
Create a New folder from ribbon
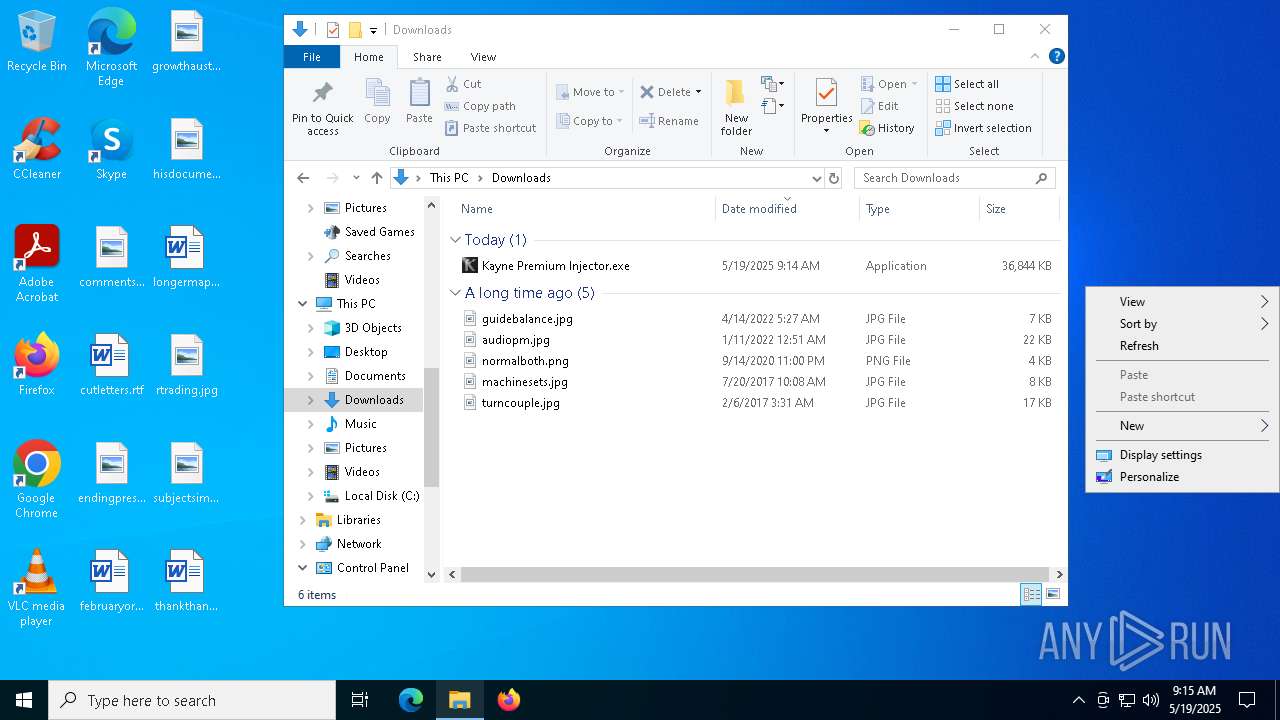coord(736,106)
